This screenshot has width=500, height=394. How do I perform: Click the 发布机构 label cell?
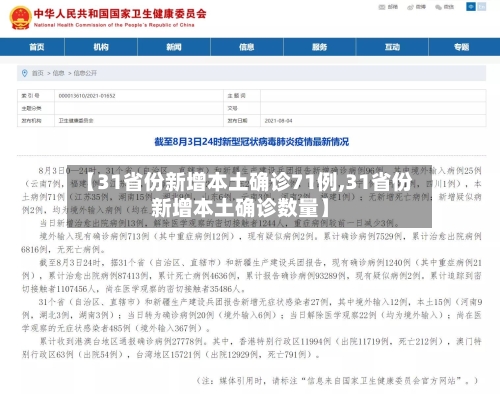click(36, 120)
